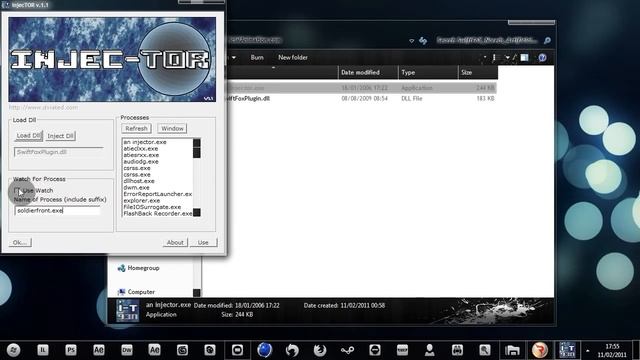The height and width of the screenshot is (360, 640).
Task: Sort by Type column header
Action: point(428,72)
